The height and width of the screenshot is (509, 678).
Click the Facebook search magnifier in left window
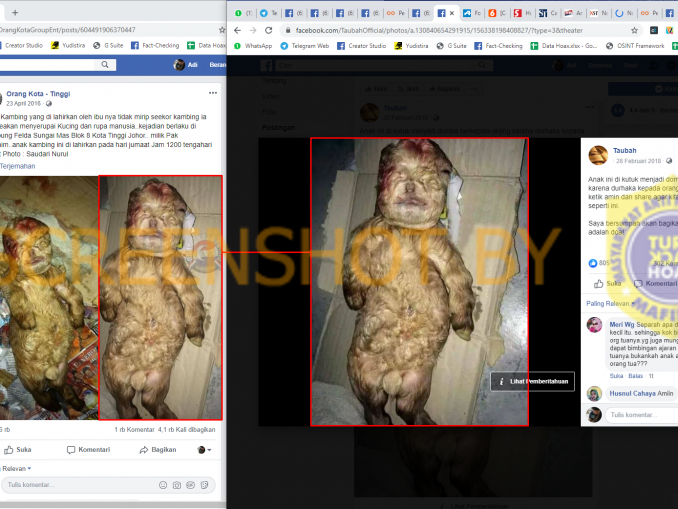pos(105,64)
